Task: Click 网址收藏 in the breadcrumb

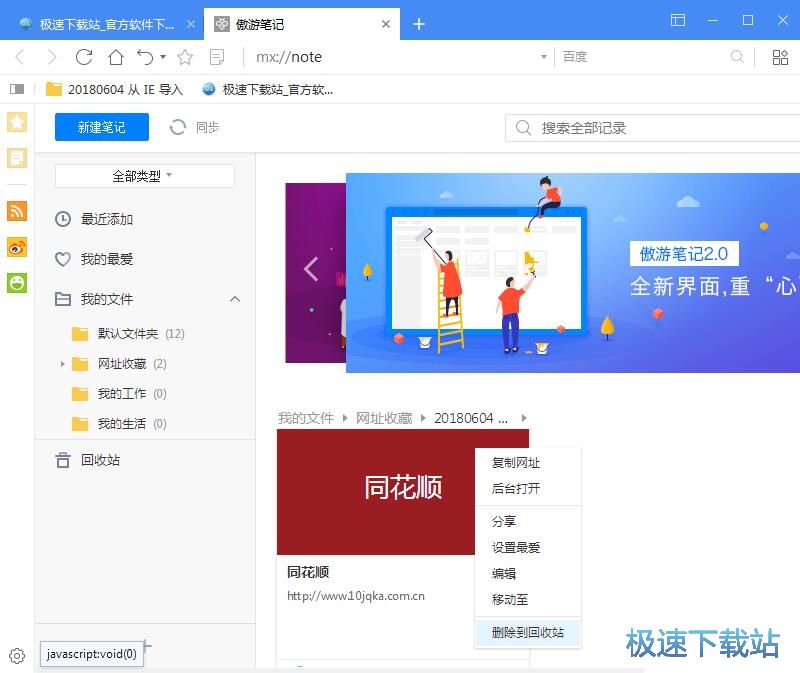Action: pyautogui.click(x=384, y=418)
